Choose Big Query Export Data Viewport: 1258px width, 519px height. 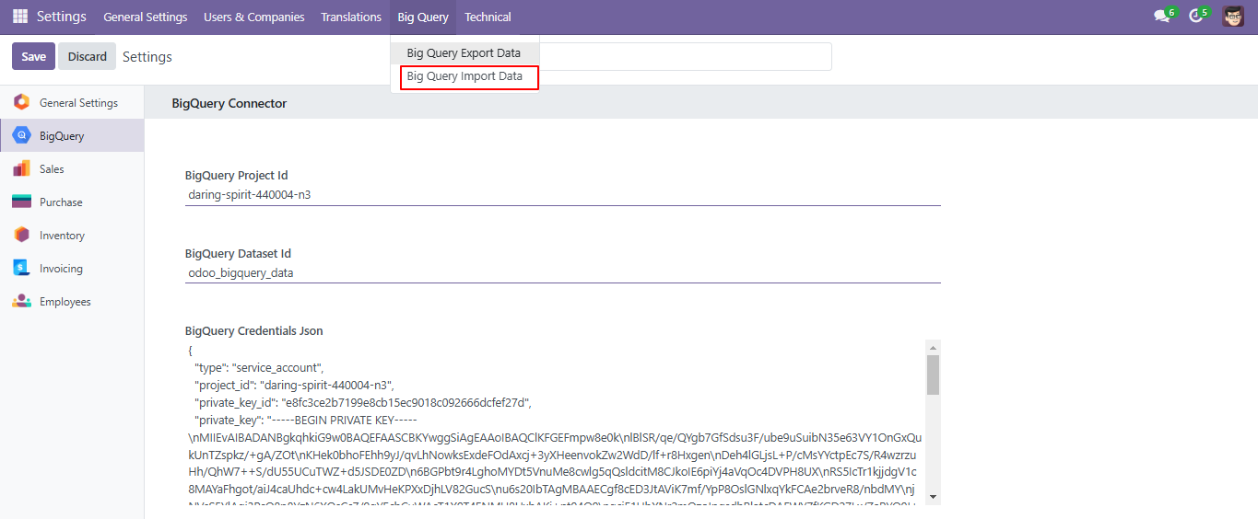(x=463, y=53)
